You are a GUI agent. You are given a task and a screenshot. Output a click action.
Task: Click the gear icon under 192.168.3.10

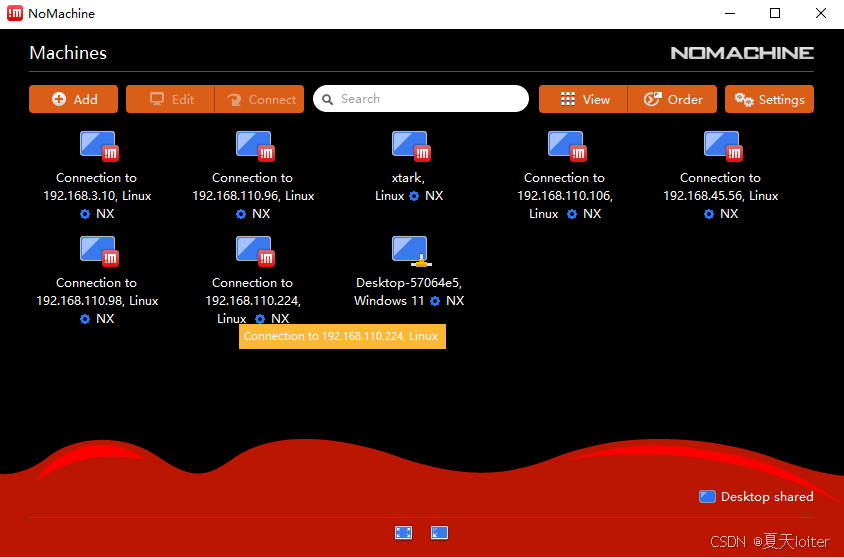pos(85,214)
